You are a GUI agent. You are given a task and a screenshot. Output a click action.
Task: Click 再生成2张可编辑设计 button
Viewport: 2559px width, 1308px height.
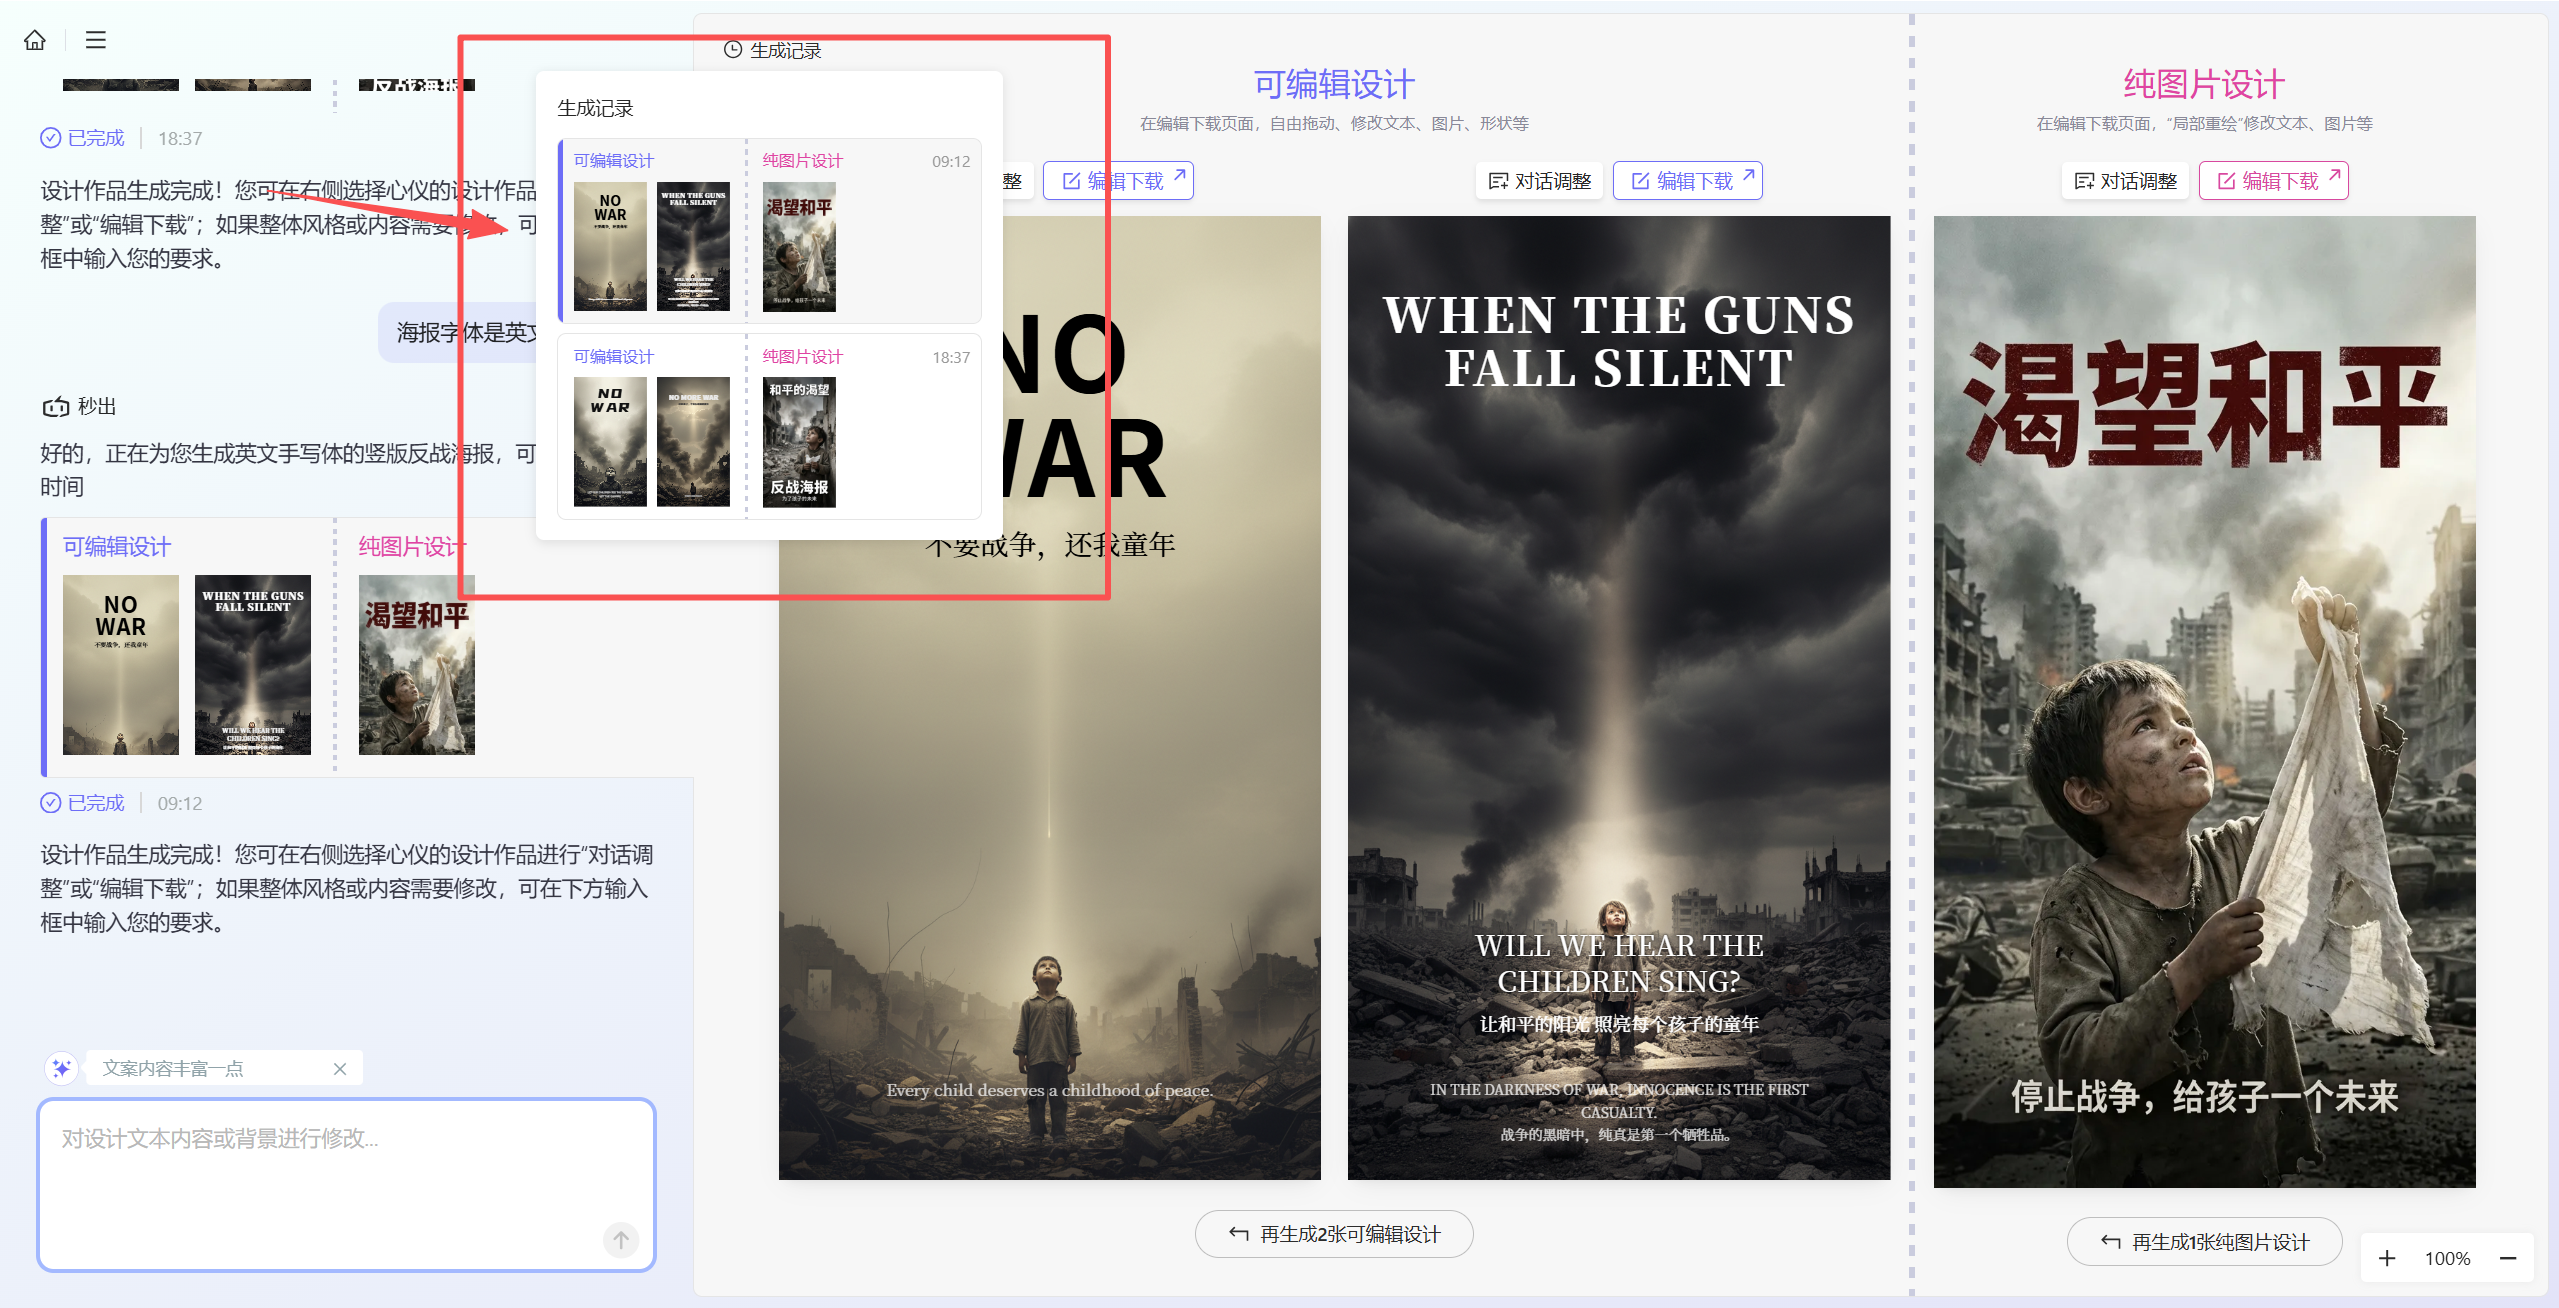point(1334,1234)
